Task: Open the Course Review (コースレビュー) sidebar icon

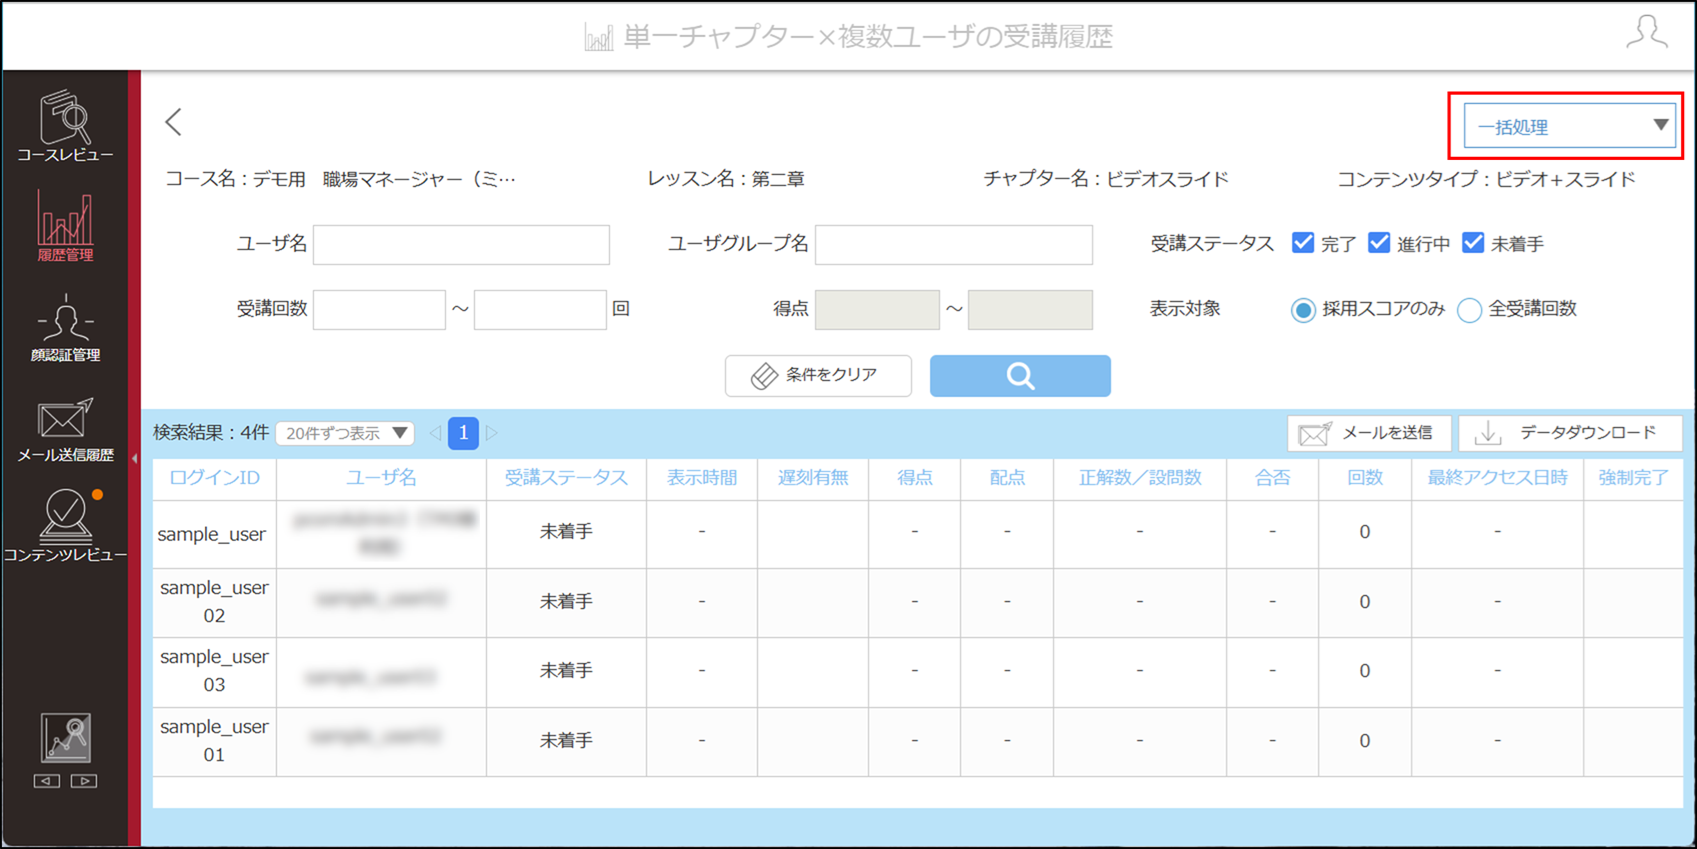Action: coord(65,126)
